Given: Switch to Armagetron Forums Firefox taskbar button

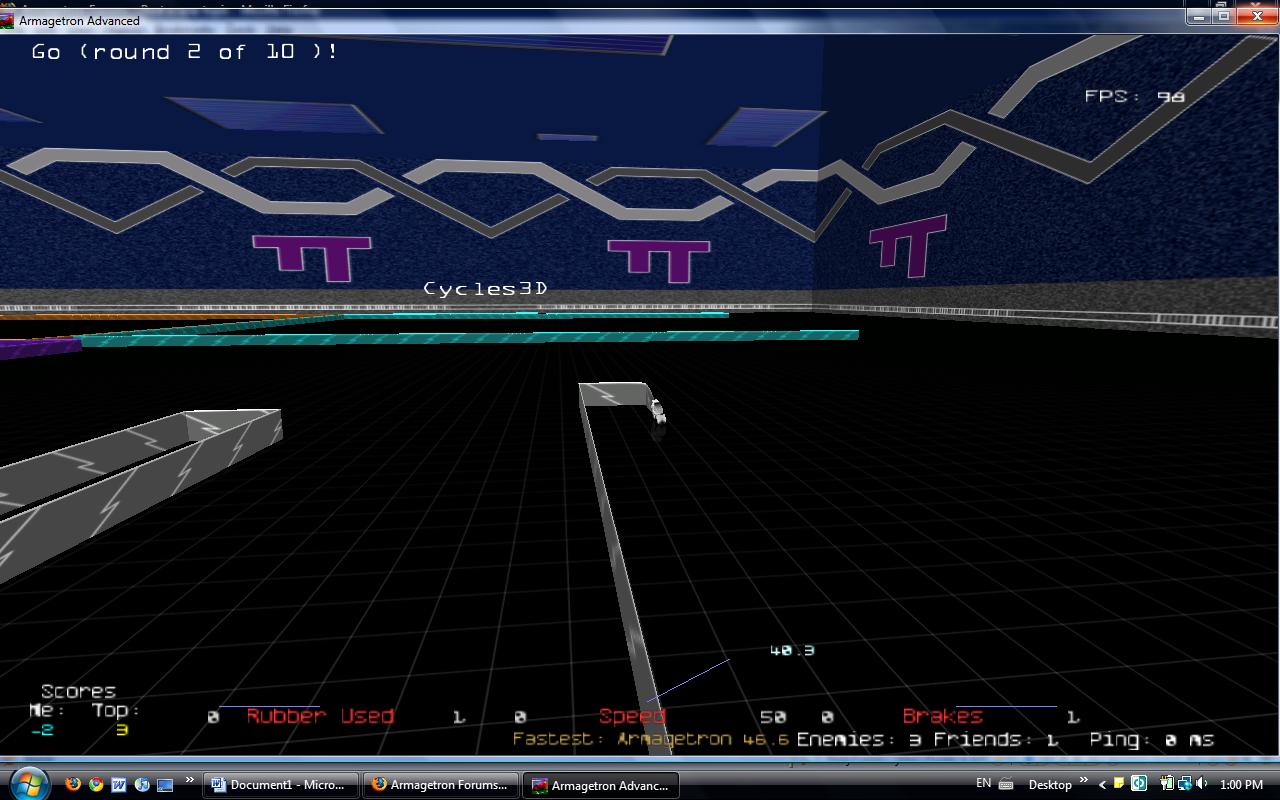Looking at the screenshot, I should [x=439, y=785].
